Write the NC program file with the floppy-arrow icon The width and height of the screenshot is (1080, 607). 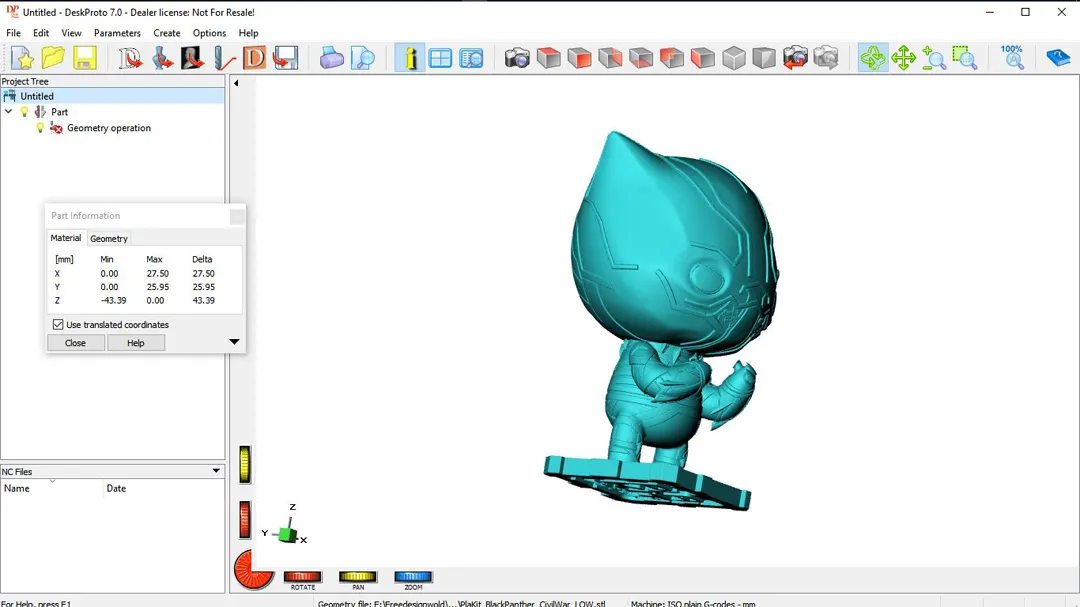coord(285,58)
